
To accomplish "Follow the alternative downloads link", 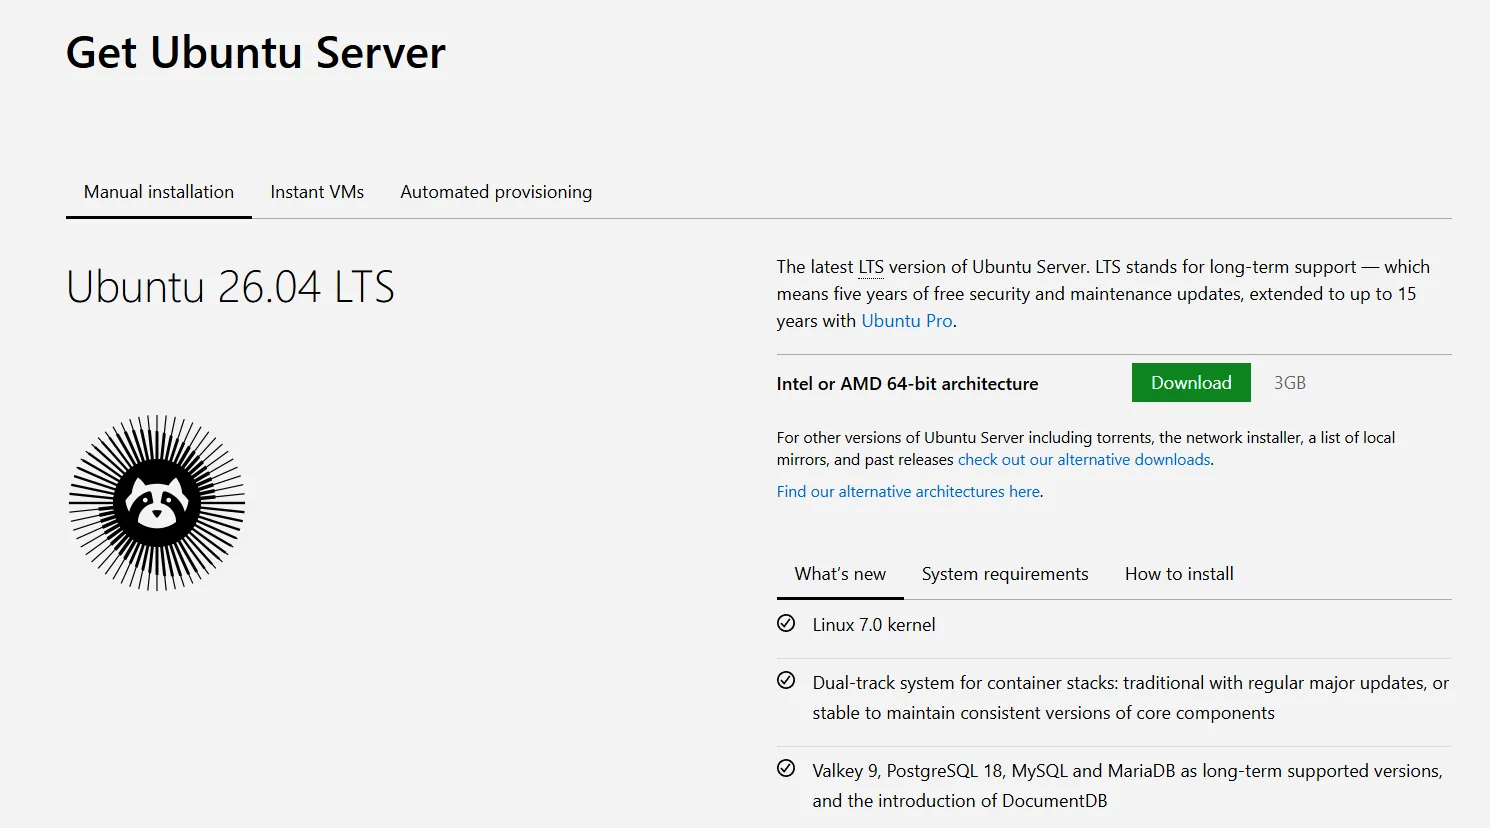I will click(1085, 460).
